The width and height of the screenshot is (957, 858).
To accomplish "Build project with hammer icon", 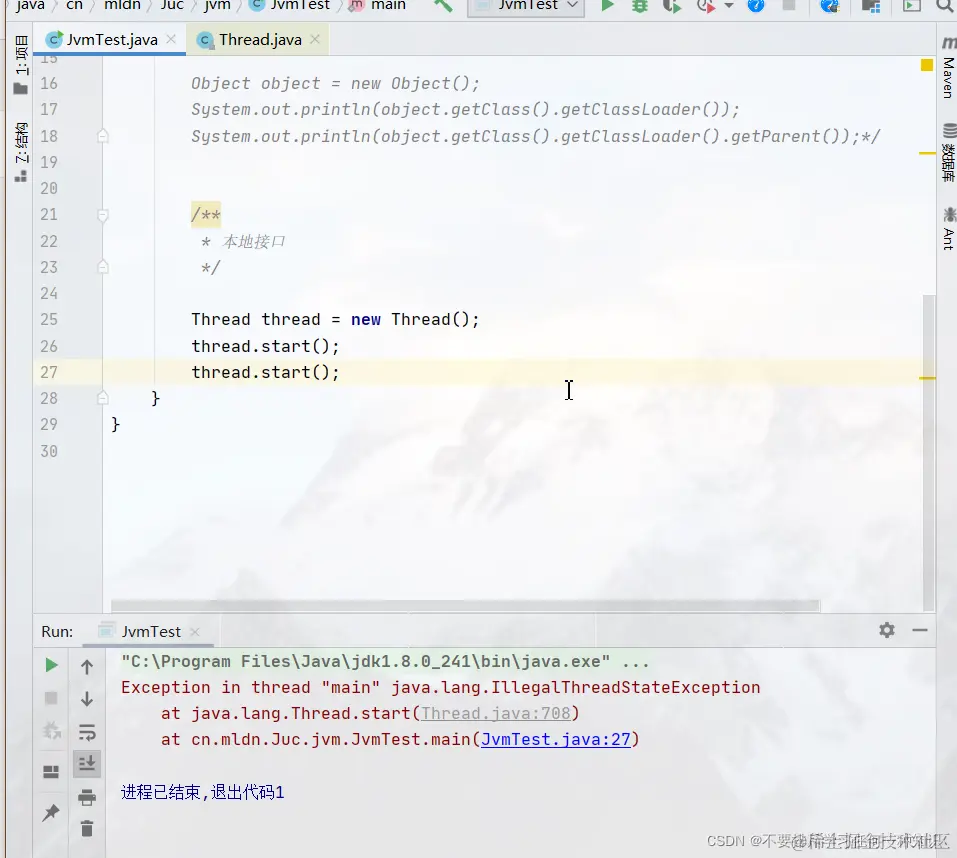I will pyautogui.click(x=443, y=5).
